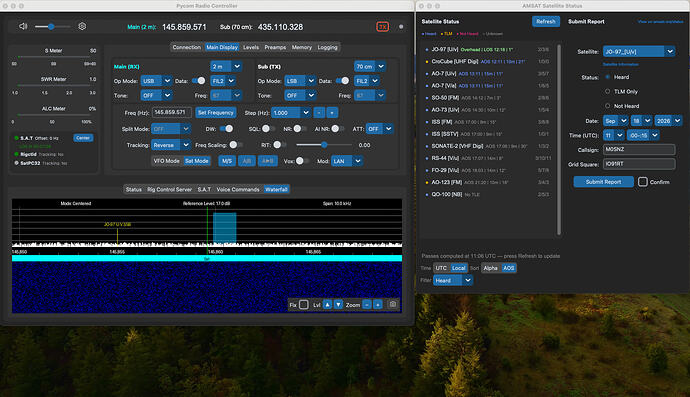Open the Main RX 2 m band dropdown
Viewport: 690px width, 397px height.
click(x=226, y=66)
